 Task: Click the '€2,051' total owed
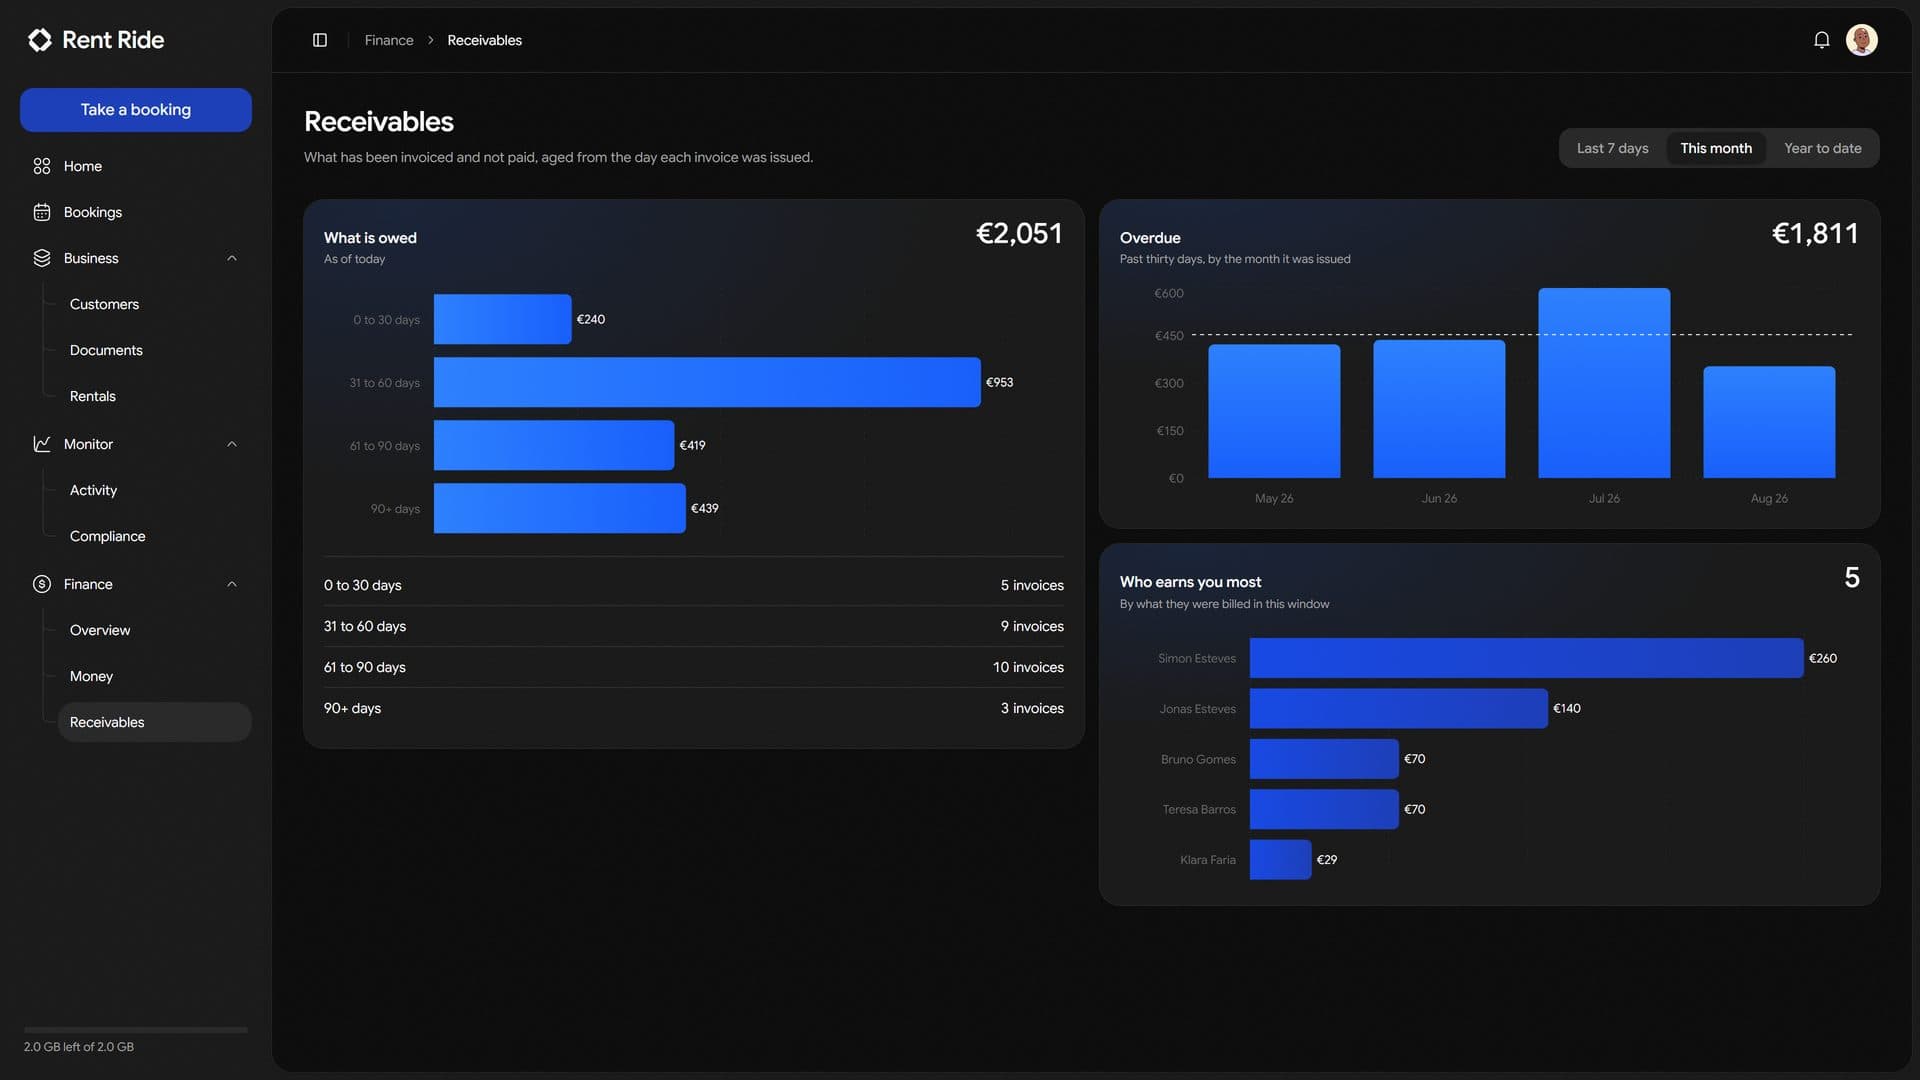[x=1019, y=233]
